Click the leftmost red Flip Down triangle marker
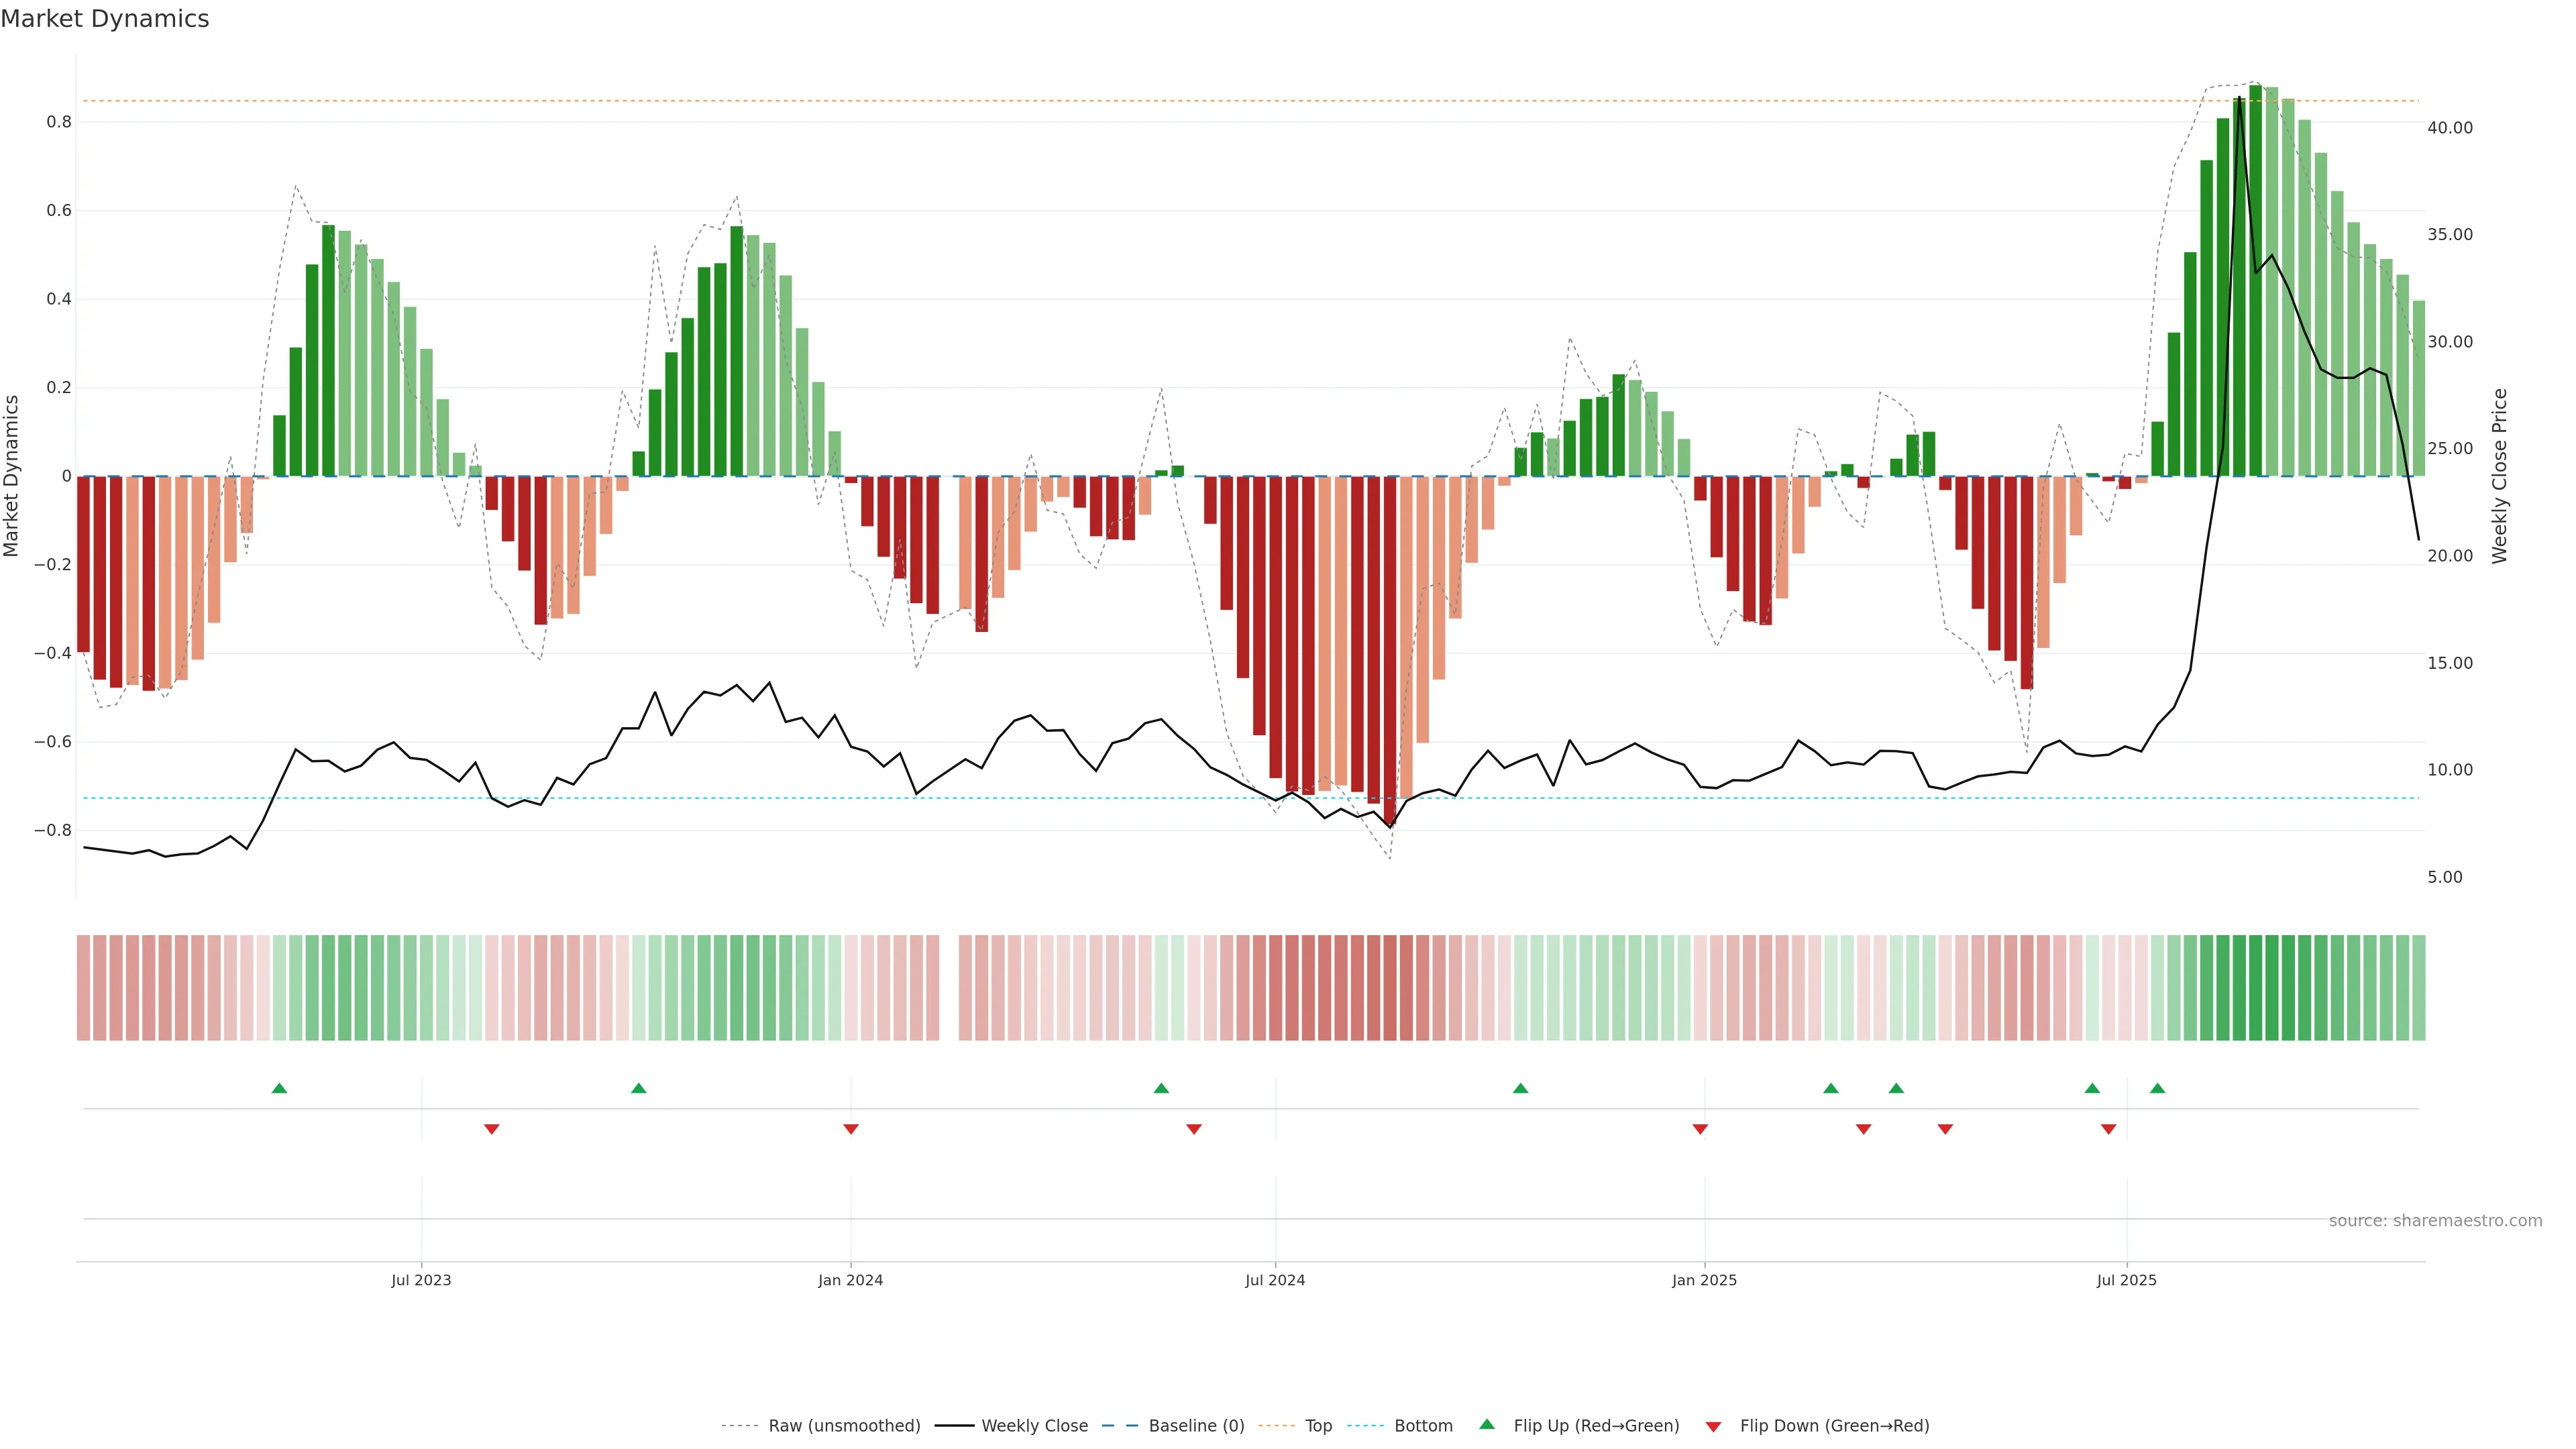2576x1449 pixels. (x=491, y=1129)
